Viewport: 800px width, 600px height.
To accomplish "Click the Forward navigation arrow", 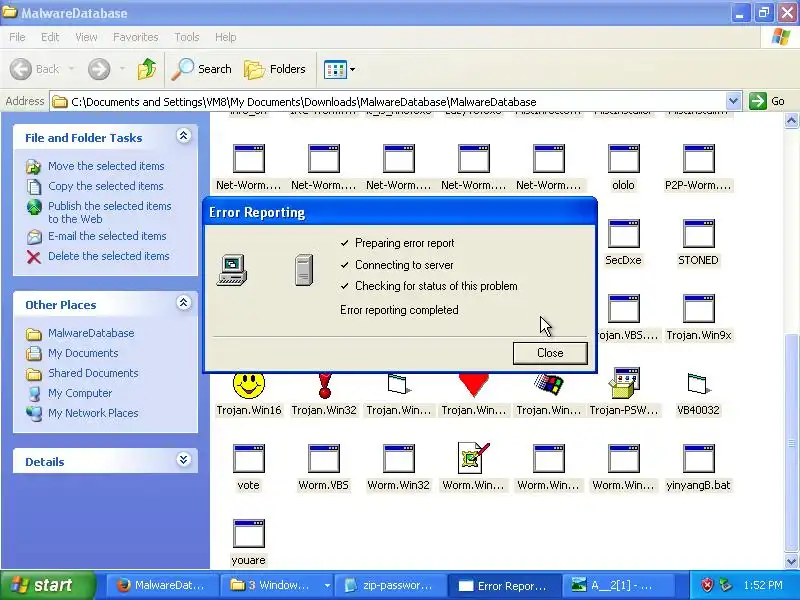I will pos(98,69).
